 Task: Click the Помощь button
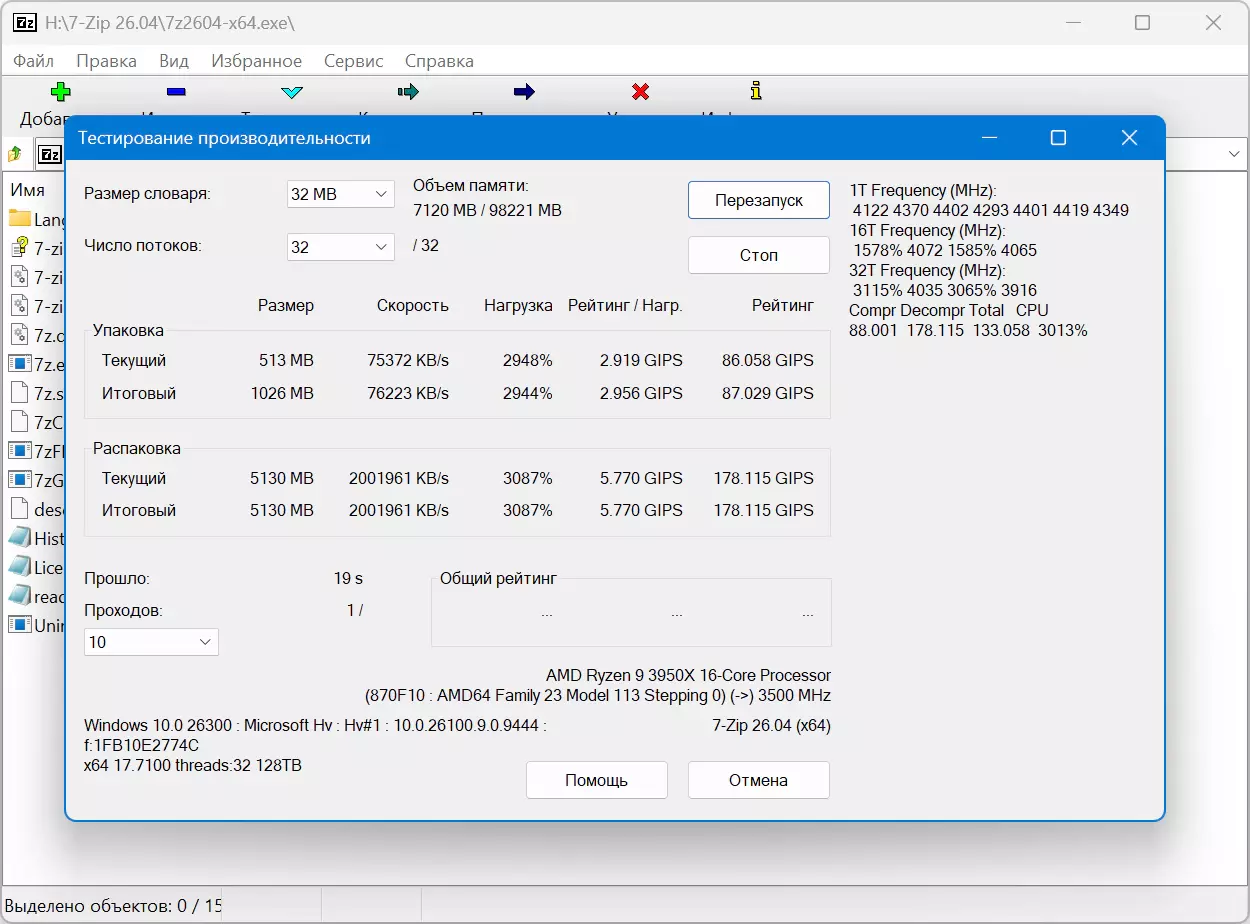pyautogui.click(x=597, y=780)
